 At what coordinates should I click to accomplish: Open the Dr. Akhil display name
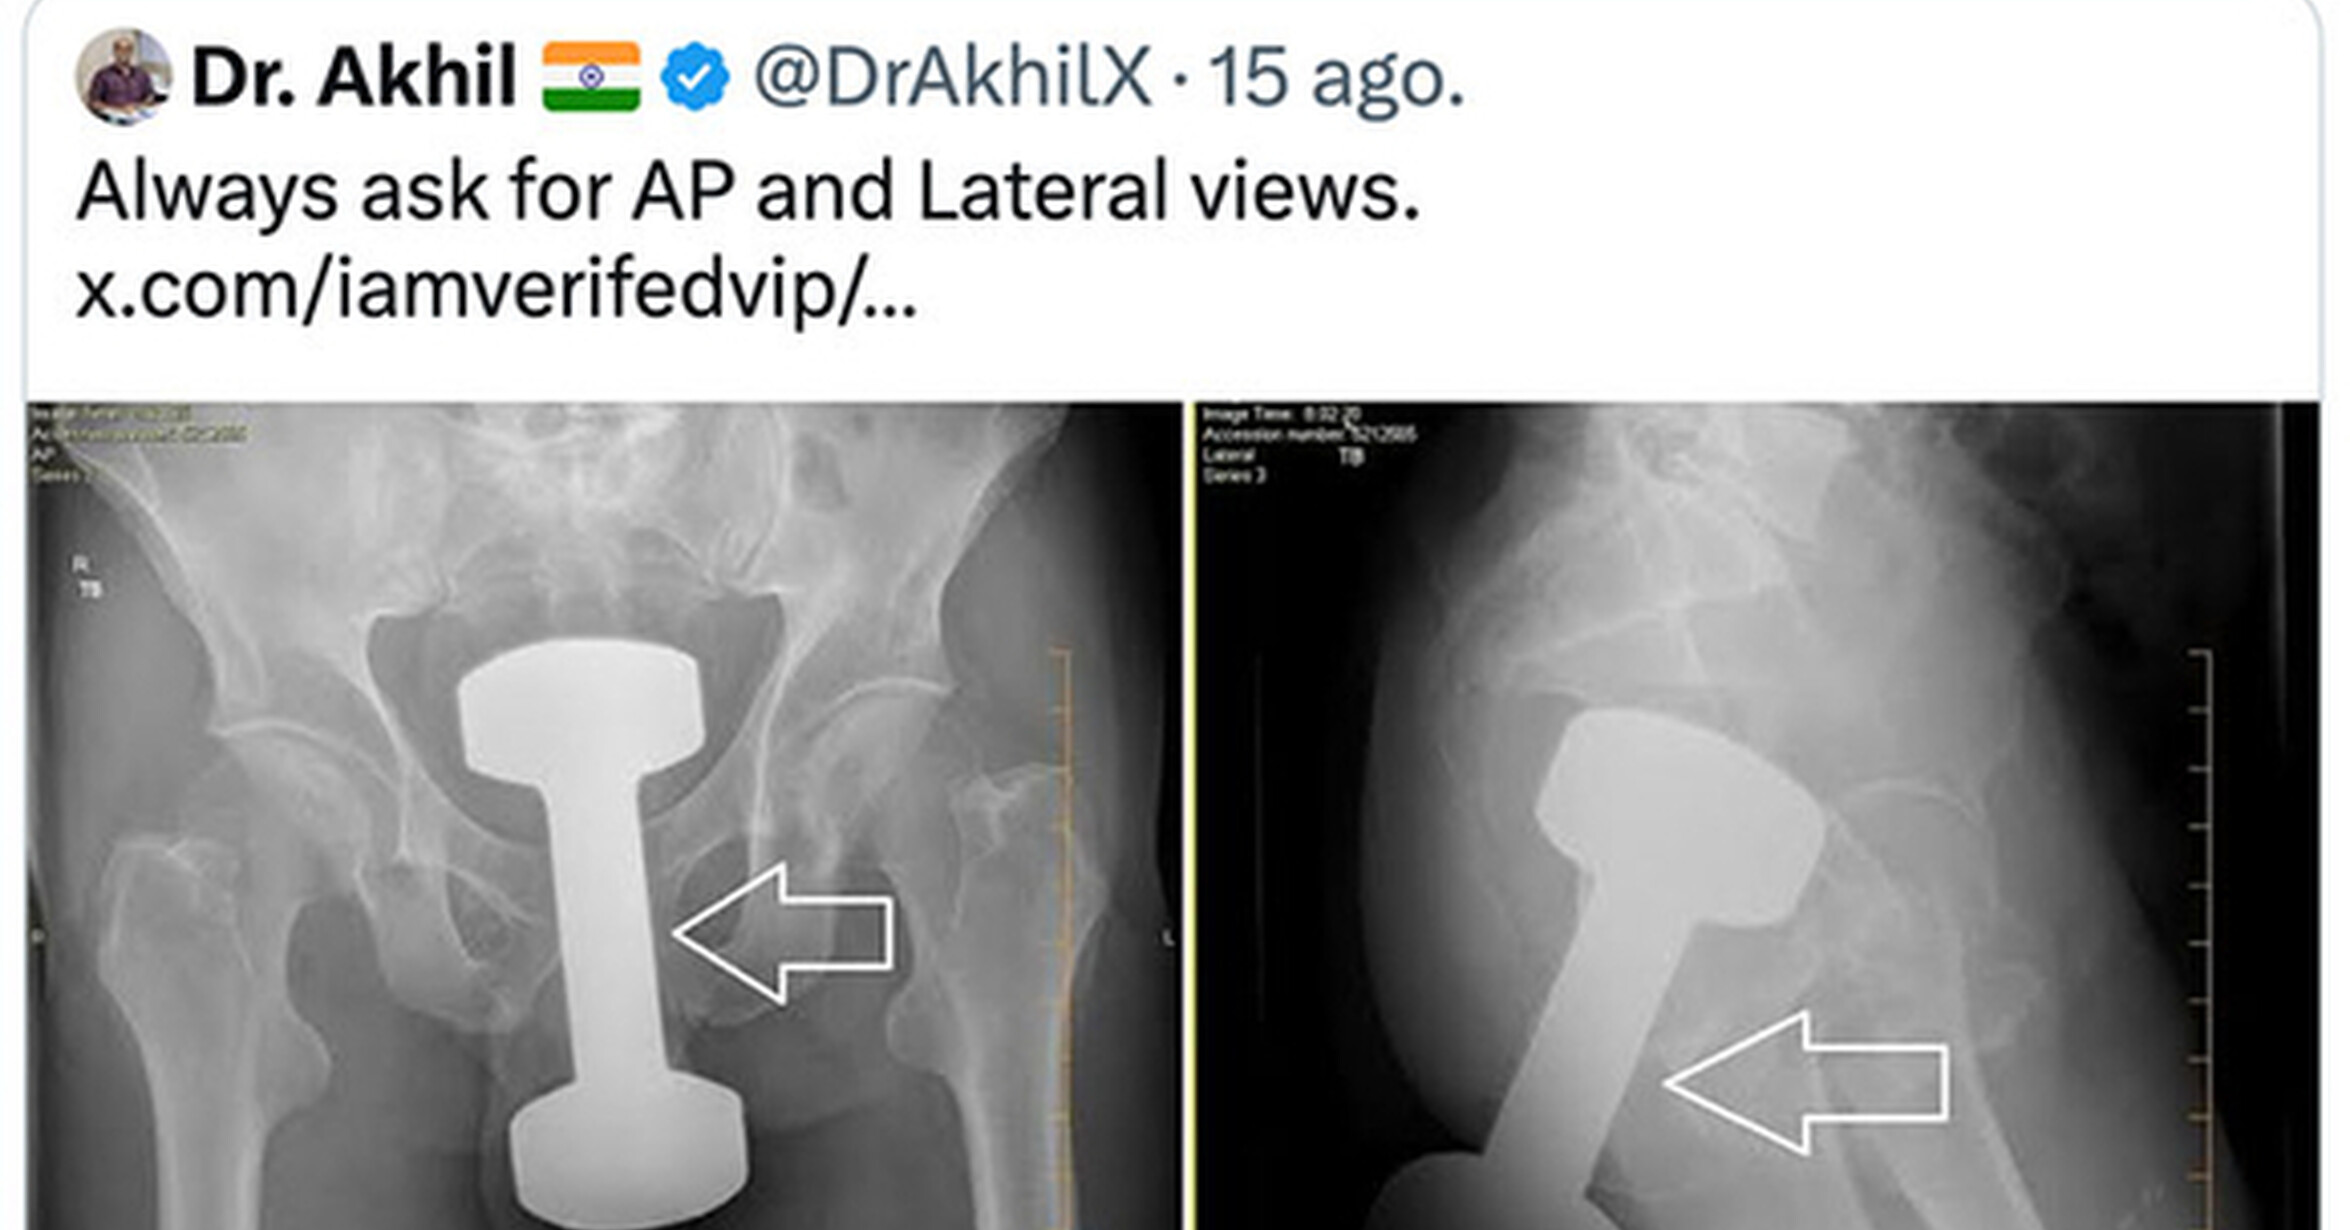(354, 77)
